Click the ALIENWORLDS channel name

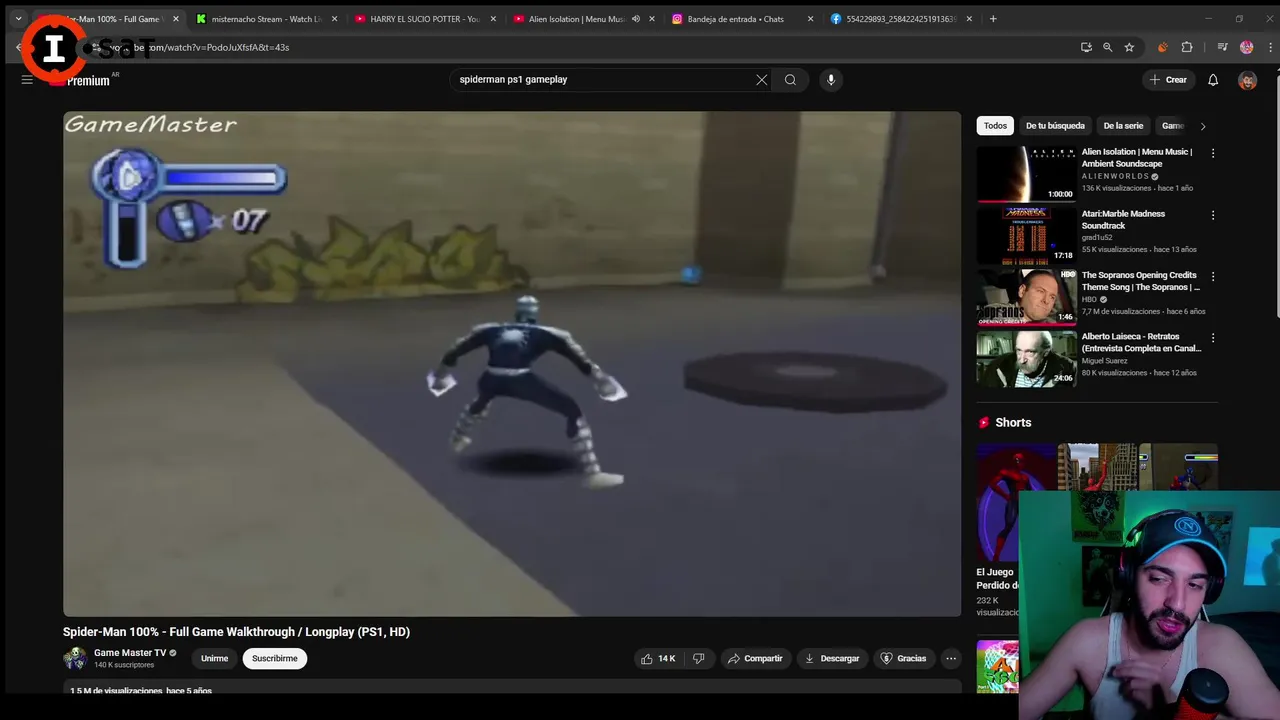coord(1115,176)
